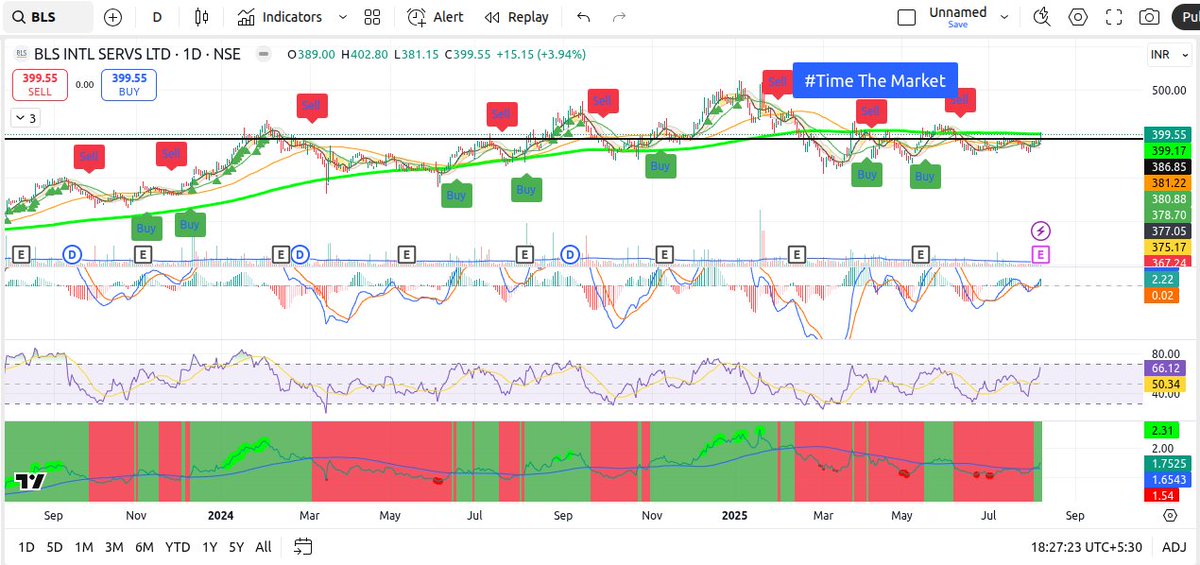This screenshot has width=1200, height=565.
Task: Click the grey status pill after NSE
Action: [263, 54]
